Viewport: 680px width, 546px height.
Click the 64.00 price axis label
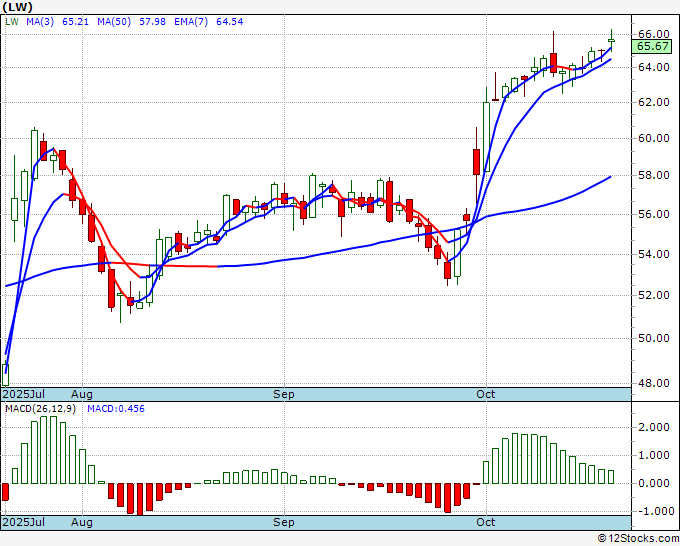point(654,67)
